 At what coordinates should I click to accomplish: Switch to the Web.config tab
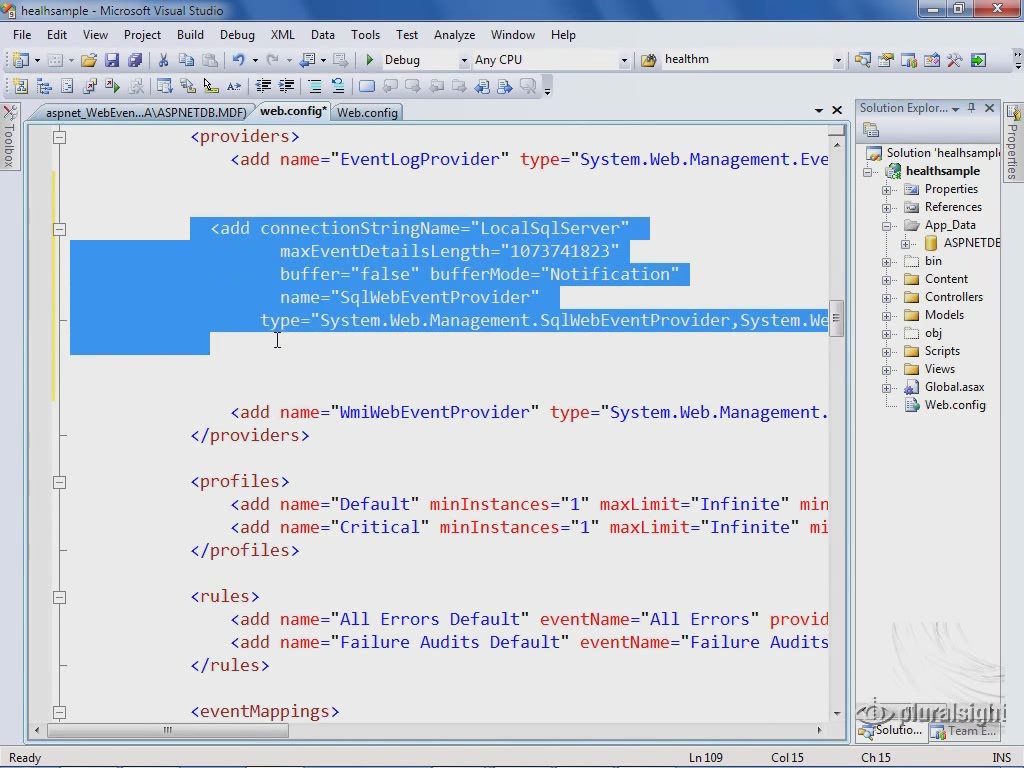pyautogui.click(x=367, y=112)
